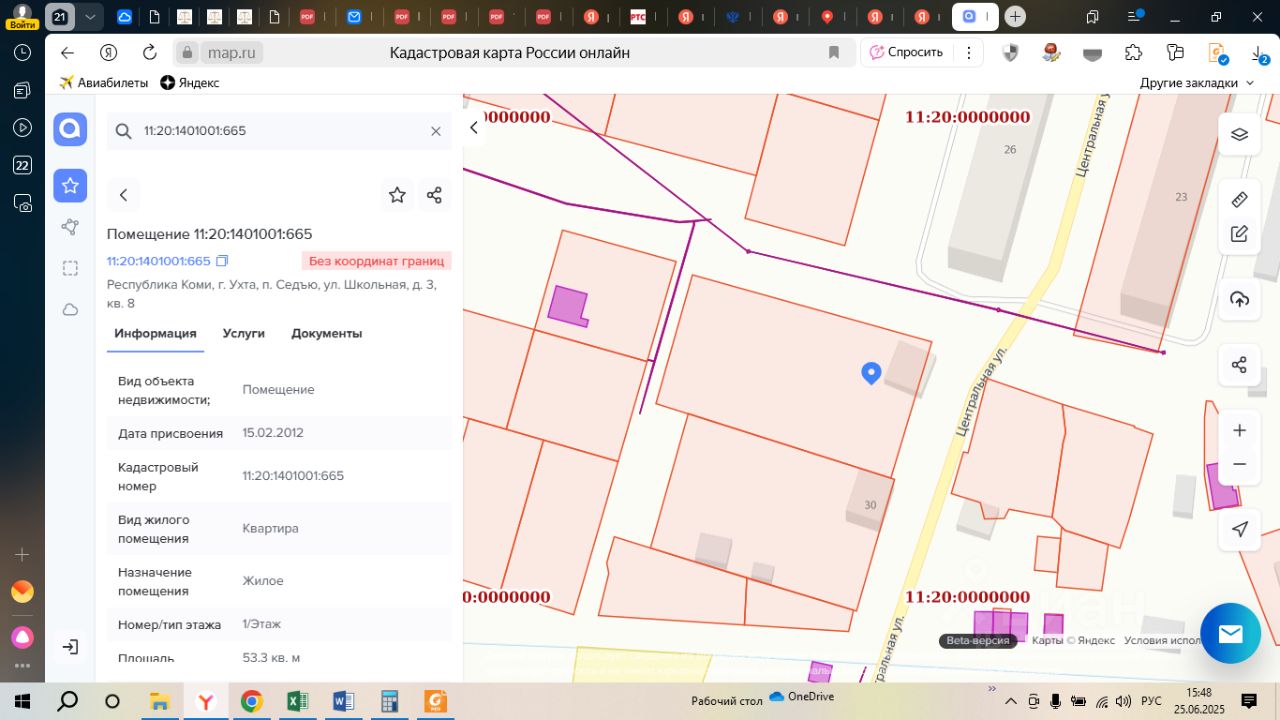Image resolution: width=1280 pixels, height=720 pixels.
Task: Click the cadastral number search input
Action: click(x=279, y=131)
